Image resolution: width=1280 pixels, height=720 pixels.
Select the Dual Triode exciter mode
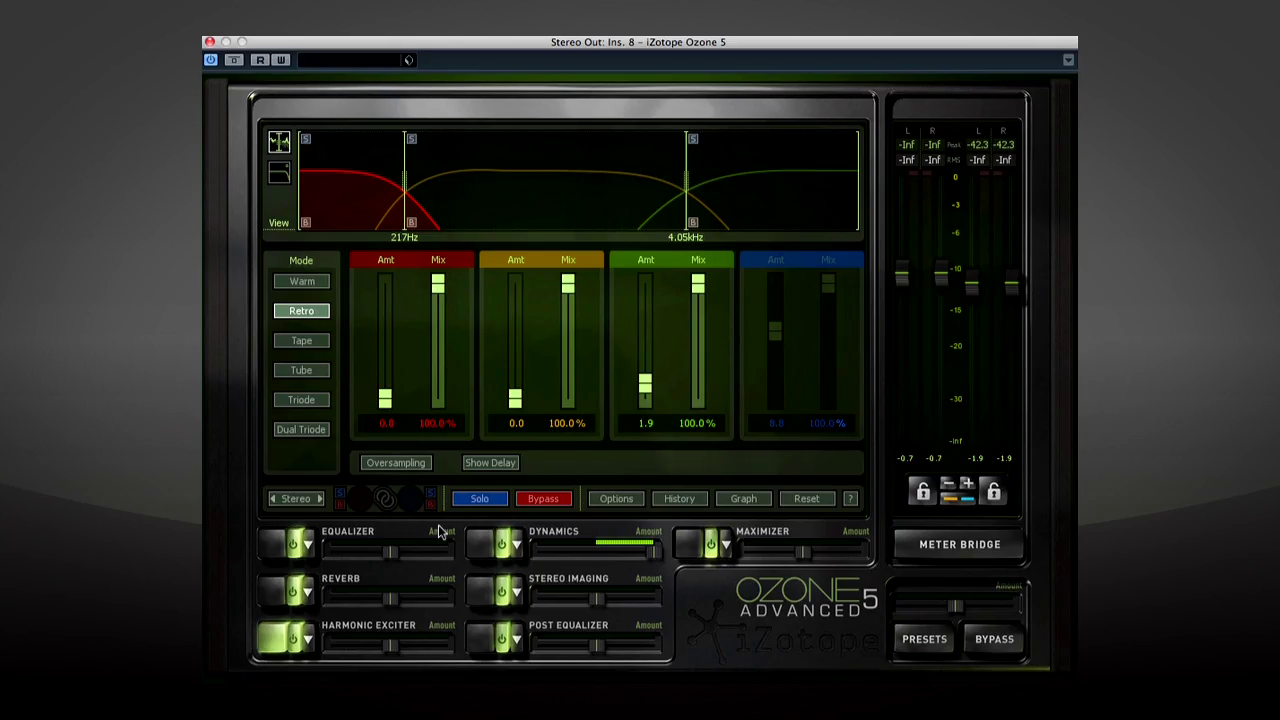(301, 429)
